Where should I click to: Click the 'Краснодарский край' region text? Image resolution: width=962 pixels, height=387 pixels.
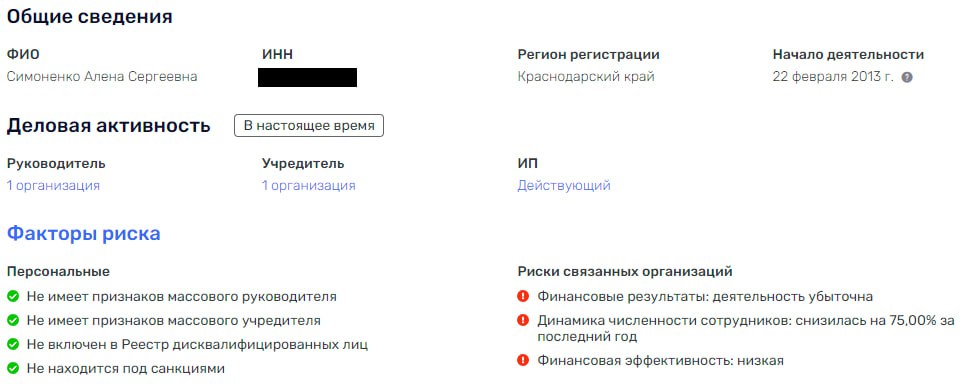(586, 77)
